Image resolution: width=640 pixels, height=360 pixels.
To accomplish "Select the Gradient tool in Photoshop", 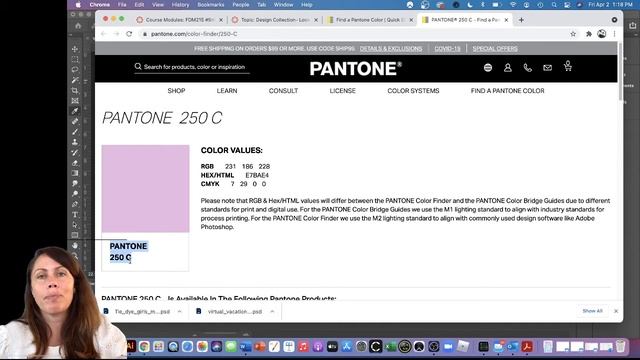I will pos(75,173).
